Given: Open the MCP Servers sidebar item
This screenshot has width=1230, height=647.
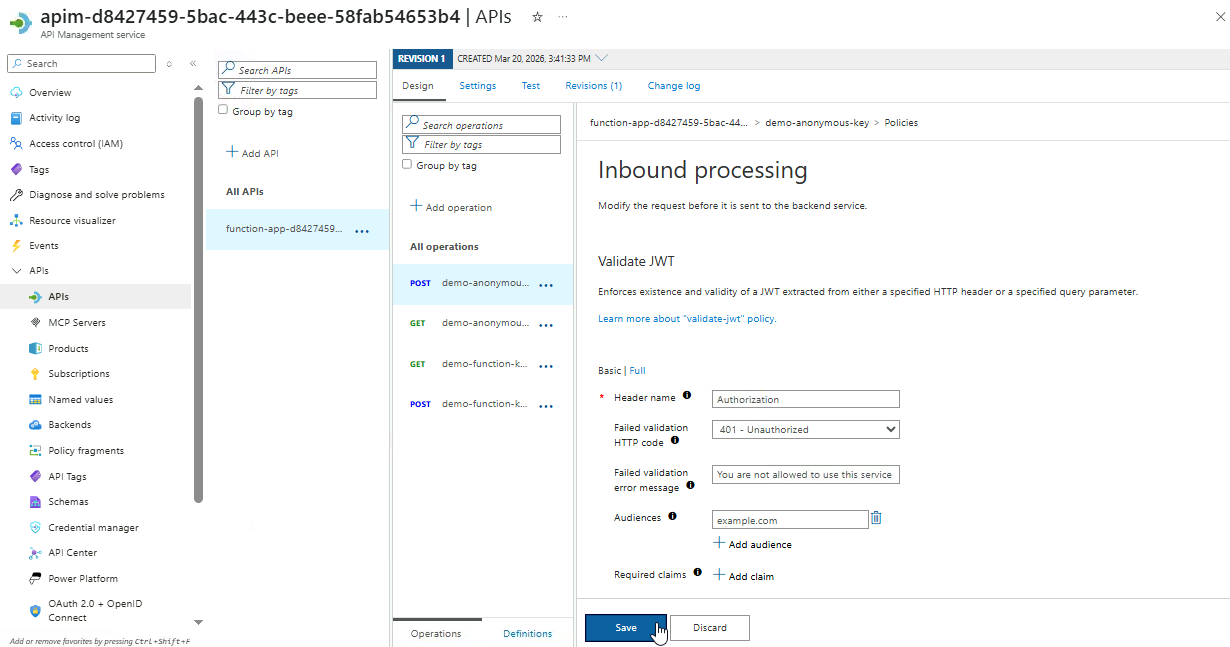Looking at the screenshot, I should pos(76,323).
